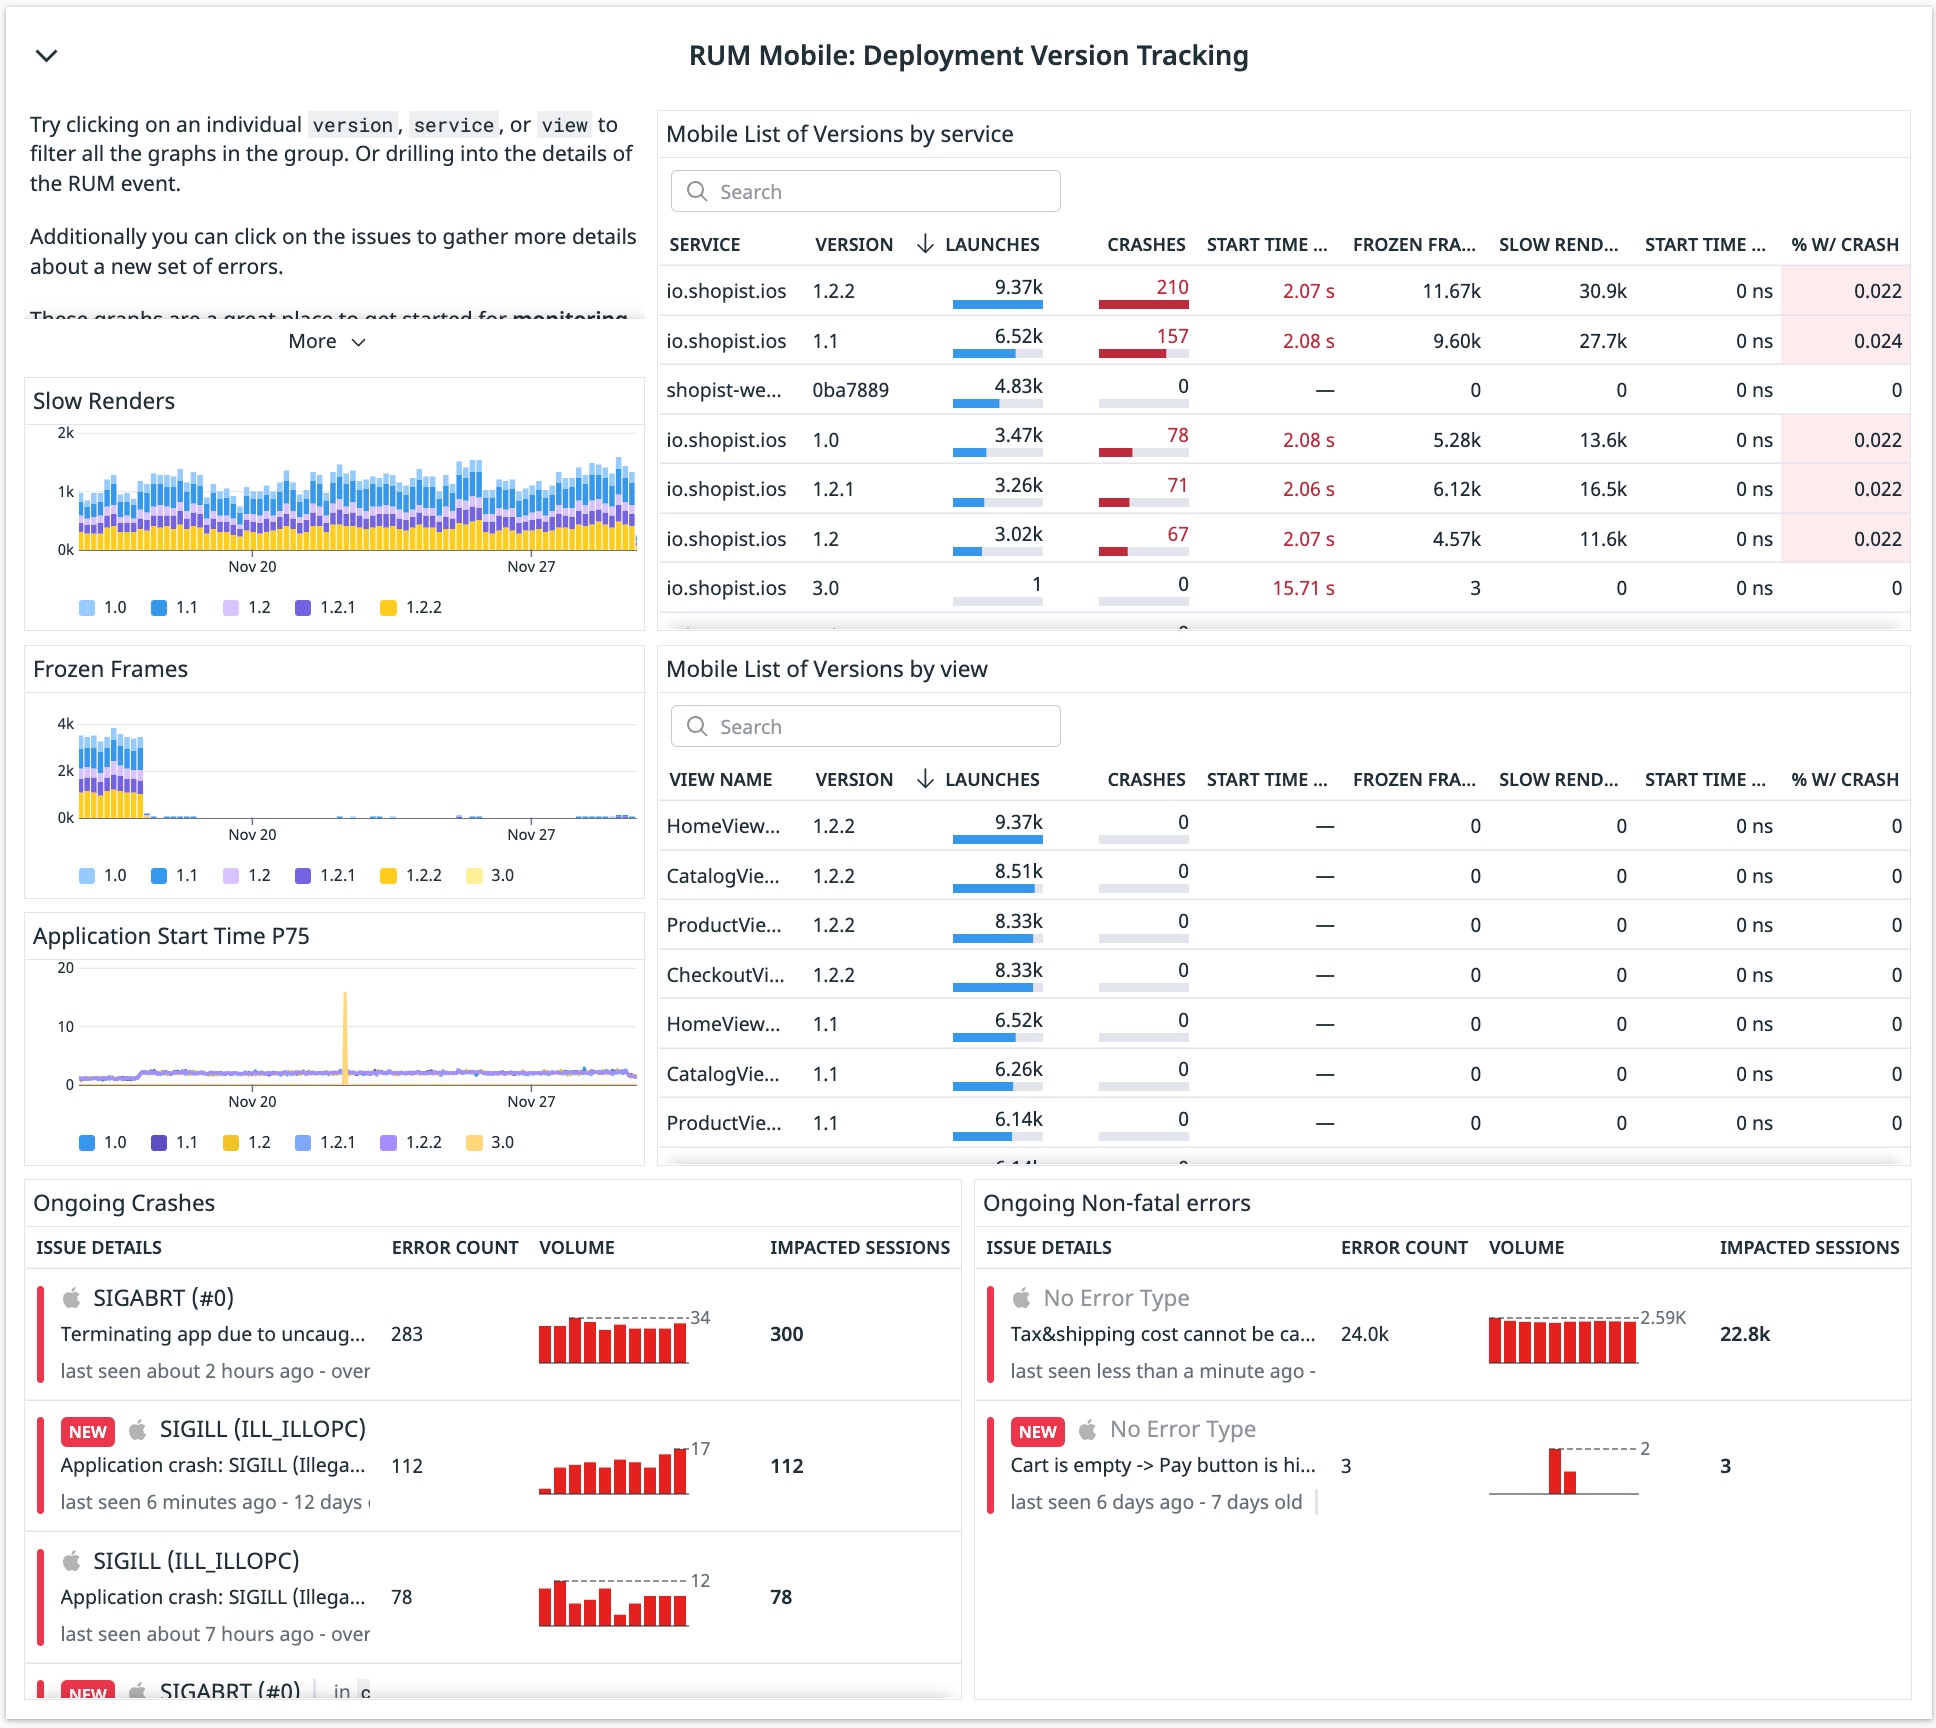The width and height of the screenshot is (1936, 1728).
Task: Sort service table by % W/ CRASH header
Action: pos(1845,244)
